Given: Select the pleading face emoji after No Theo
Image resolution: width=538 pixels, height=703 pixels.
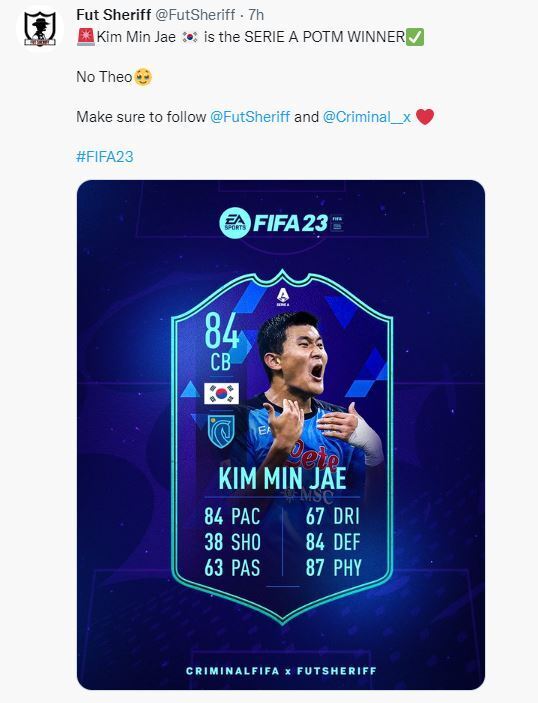Looking at the screenshot, I should point(143,77).
